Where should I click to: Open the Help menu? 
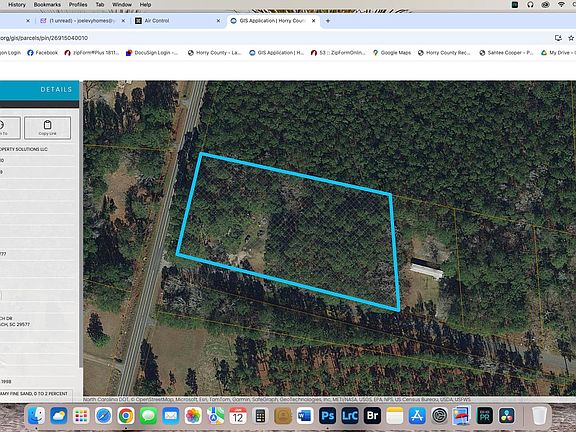coord(145,5)
